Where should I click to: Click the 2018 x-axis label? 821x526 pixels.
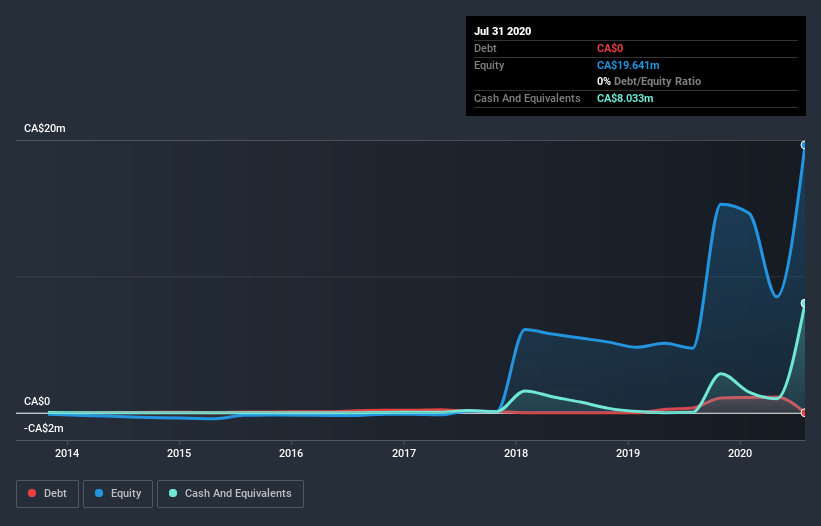click(x=516, y=453)
